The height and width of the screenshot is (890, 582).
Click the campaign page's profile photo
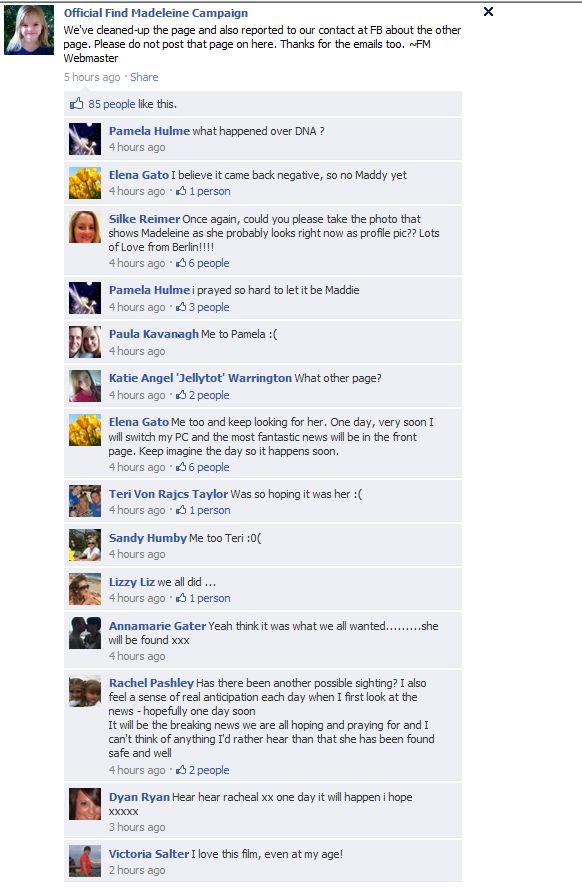[29, 30]
